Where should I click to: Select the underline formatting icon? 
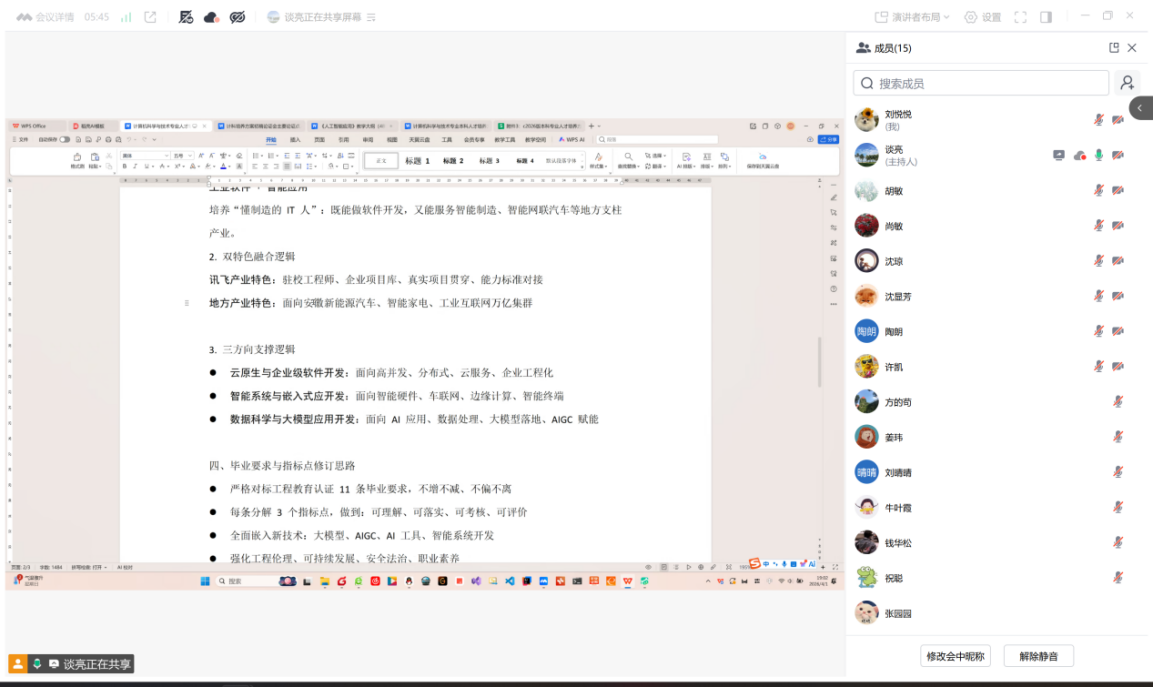click(x=148, y=166)
